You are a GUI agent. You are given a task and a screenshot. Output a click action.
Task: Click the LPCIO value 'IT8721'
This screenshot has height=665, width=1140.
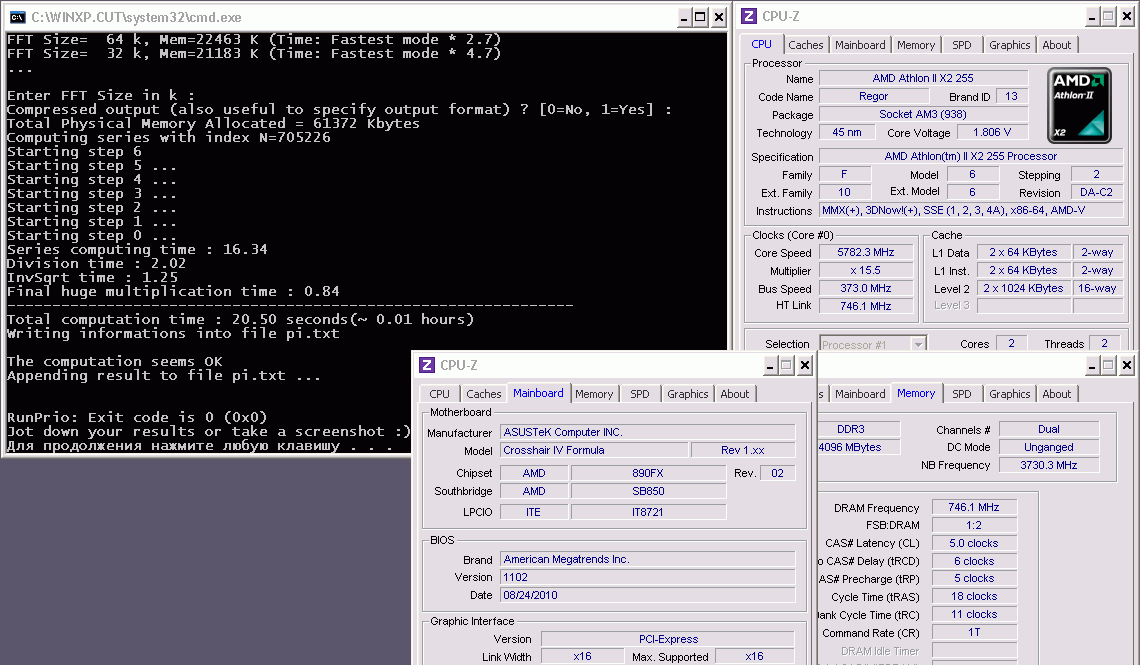648,512
